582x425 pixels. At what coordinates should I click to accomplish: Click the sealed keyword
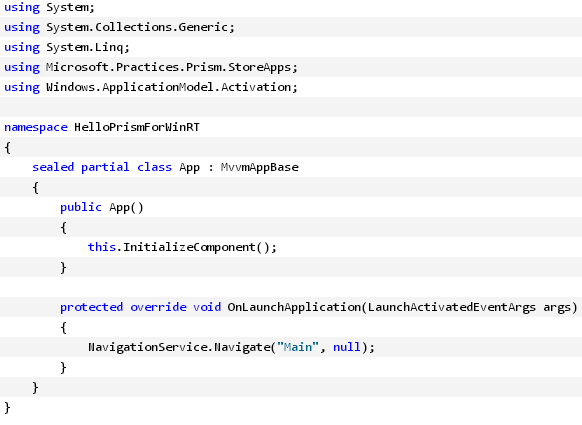[53, 167]
